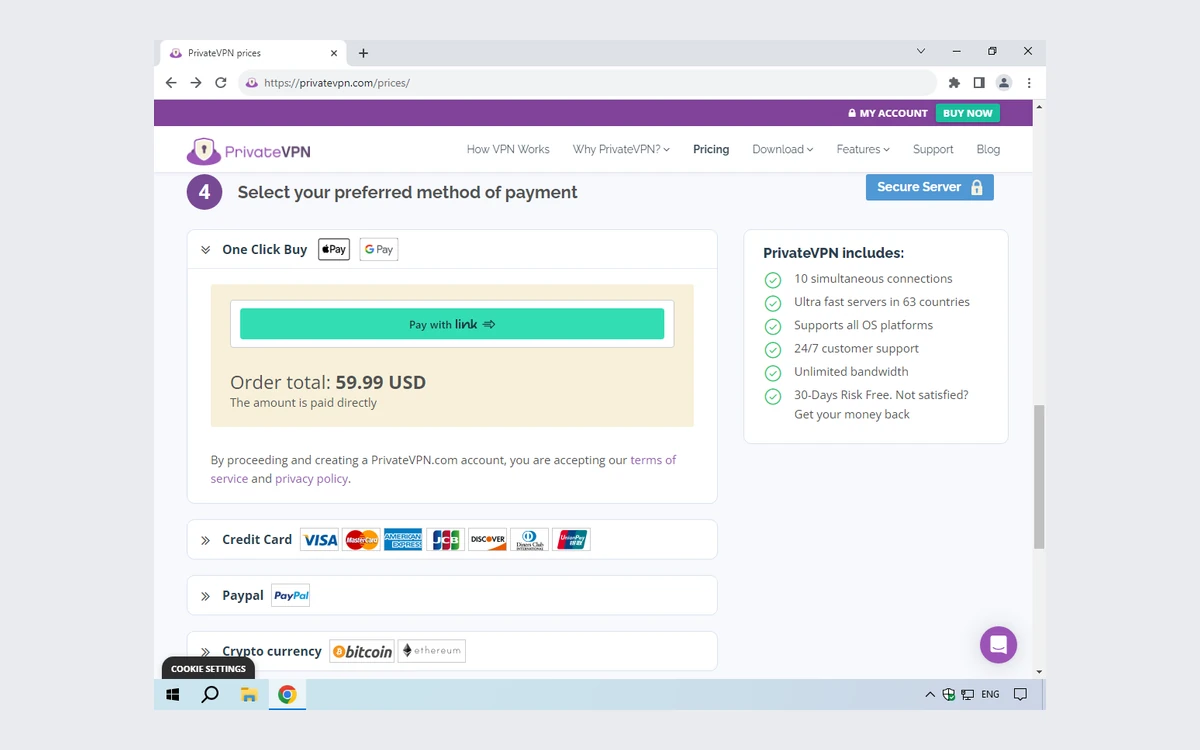Click '10 simultaneous connections' text
The height and width of the screenshot is (750, 1200).
873,279
